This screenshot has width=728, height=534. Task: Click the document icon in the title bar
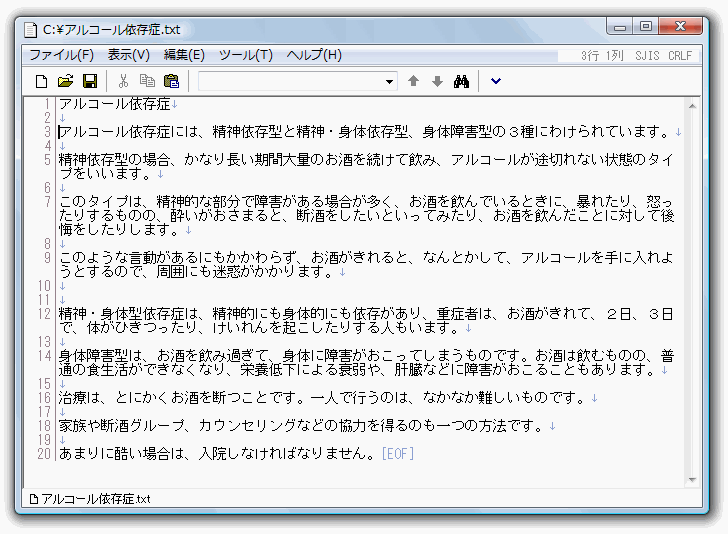pyautogui.click(x=31, y=30)
